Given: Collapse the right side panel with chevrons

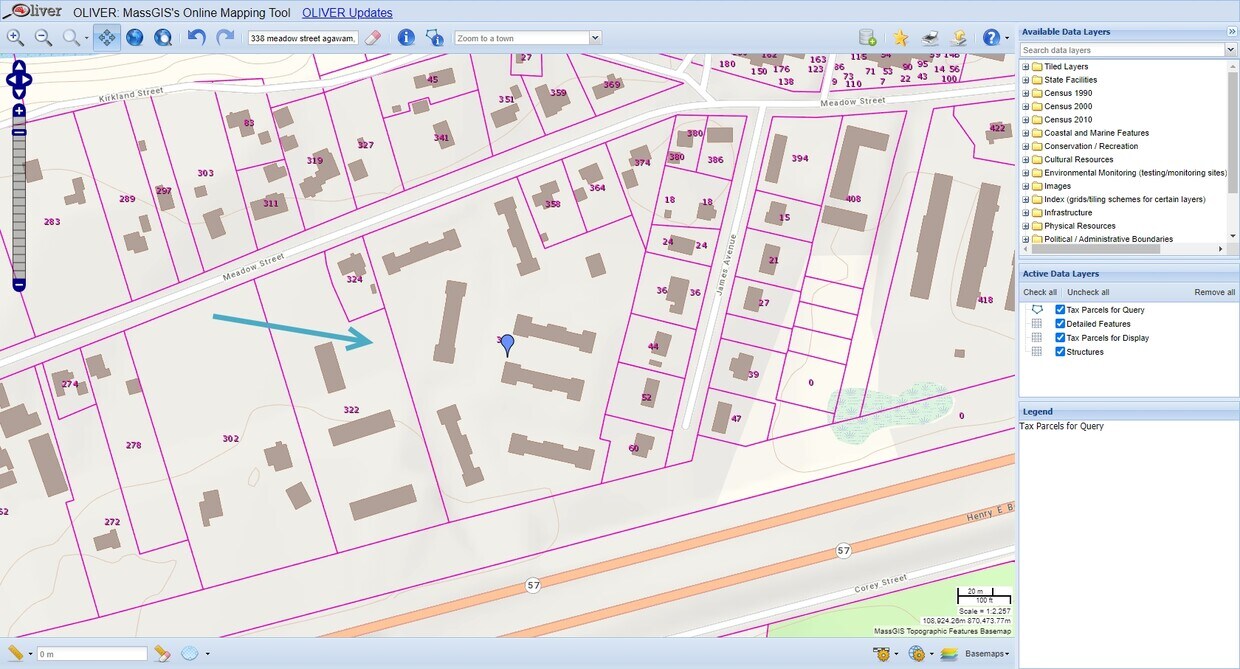Looking at the screenshot, I should 1232,32.
